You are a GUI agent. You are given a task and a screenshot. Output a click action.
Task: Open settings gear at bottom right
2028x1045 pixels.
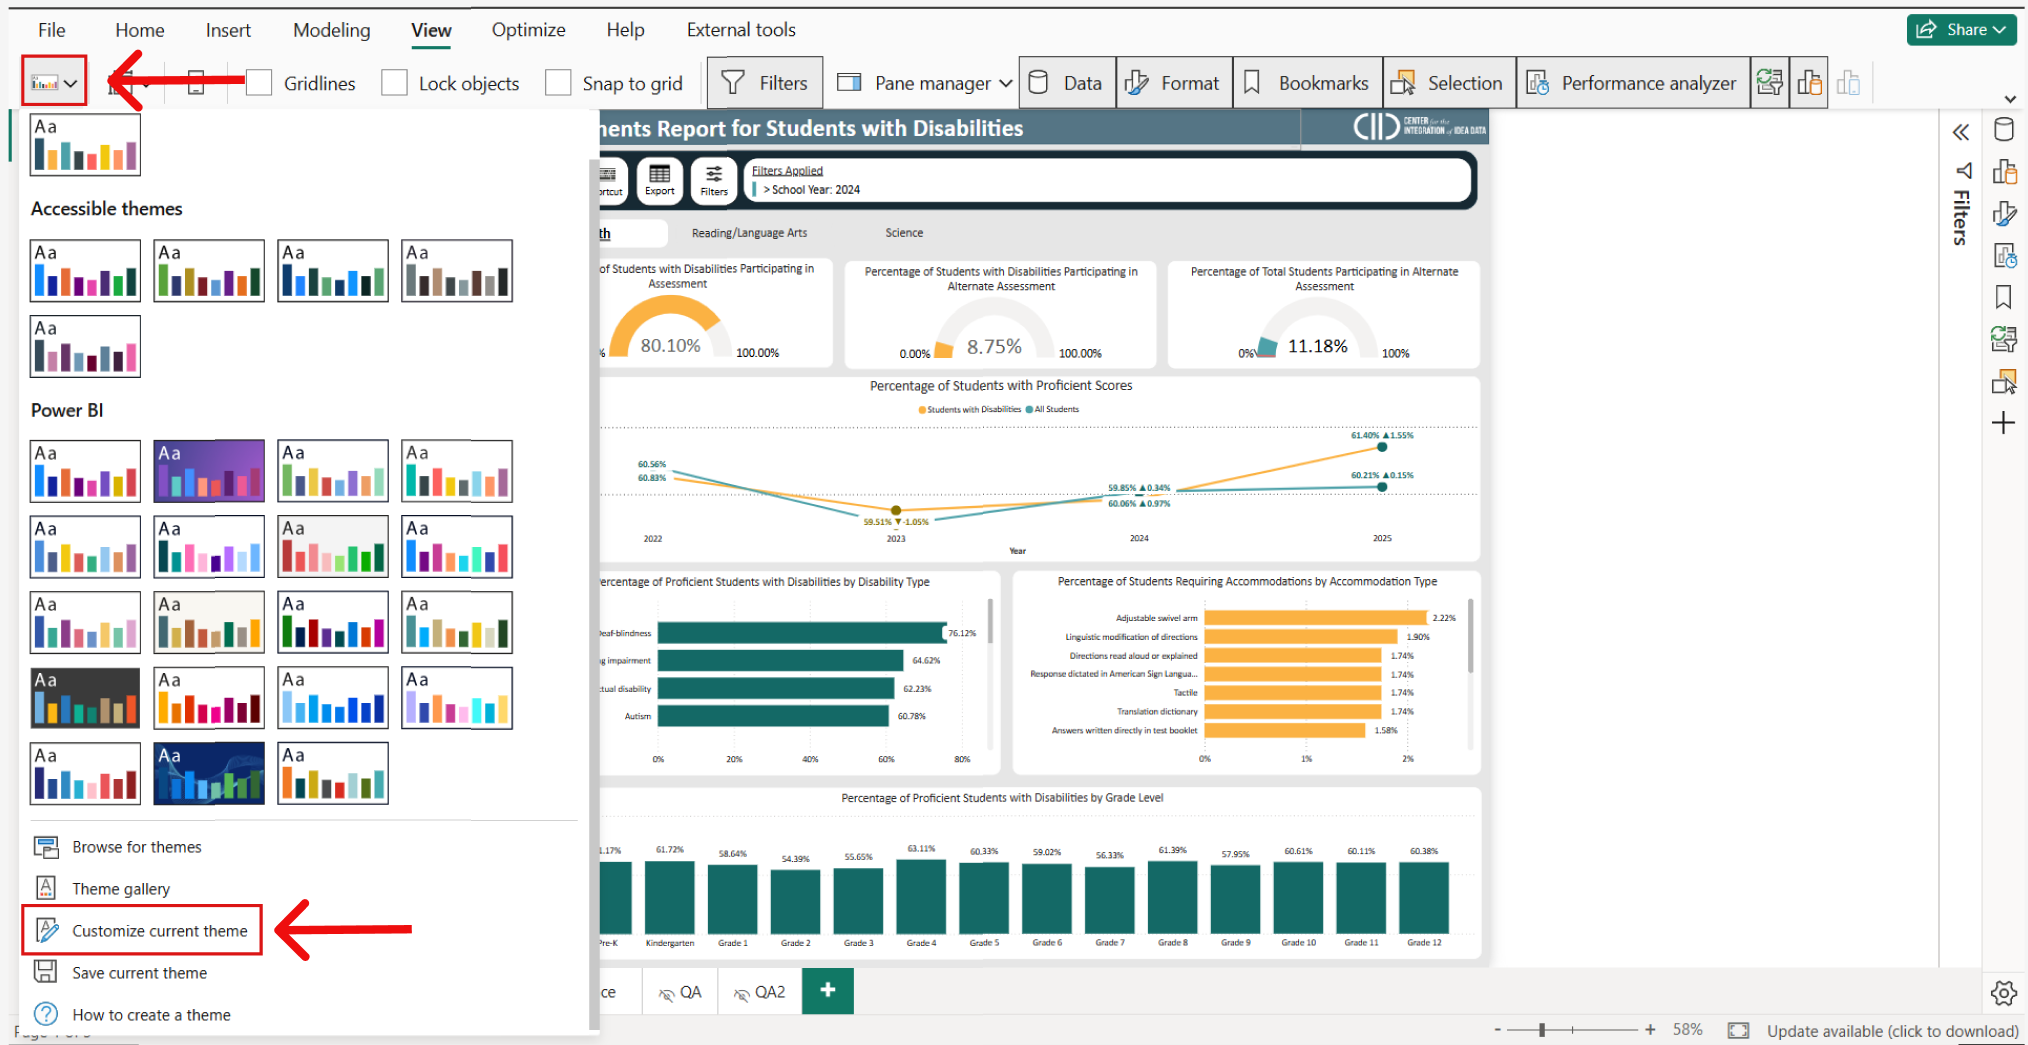pos(2003,993)
